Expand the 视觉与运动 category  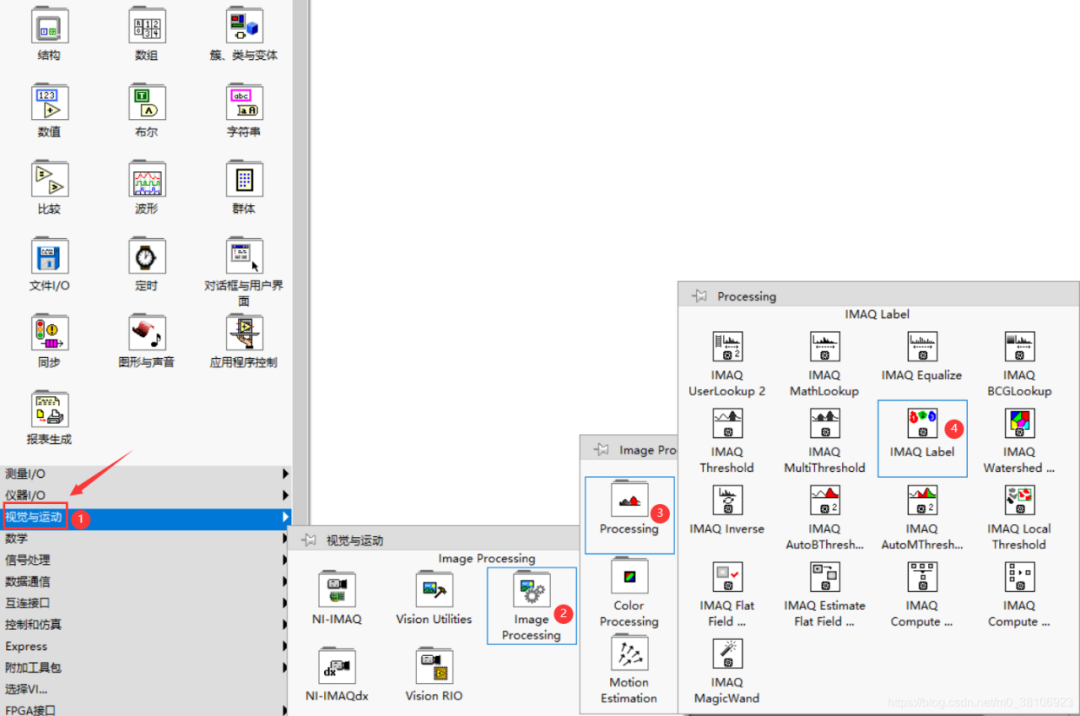(145, 518)
